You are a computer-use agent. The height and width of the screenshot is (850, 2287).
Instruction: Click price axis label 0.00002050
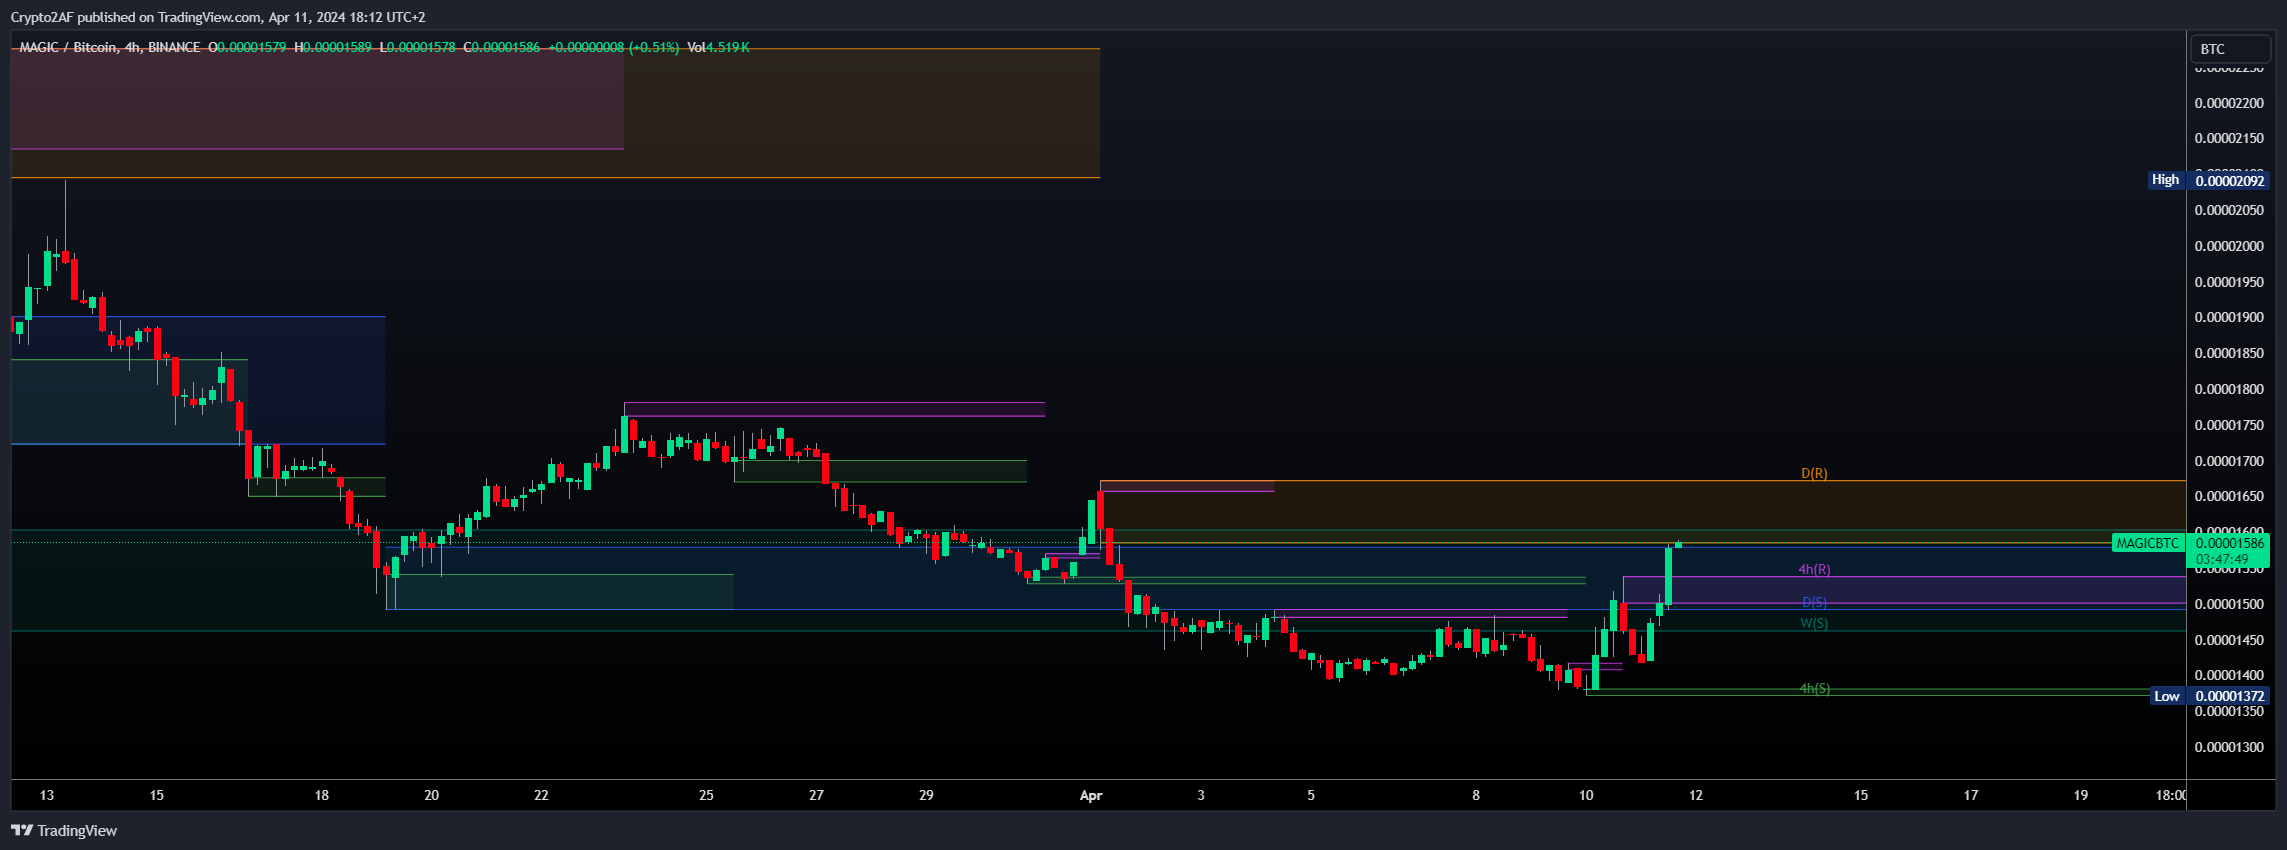click(x=2229, y=210)
